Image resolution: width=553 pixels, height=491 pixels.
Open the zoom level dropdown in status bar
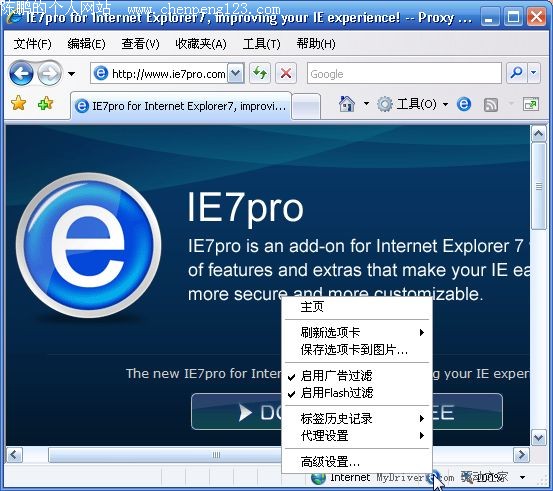point(522,478)
